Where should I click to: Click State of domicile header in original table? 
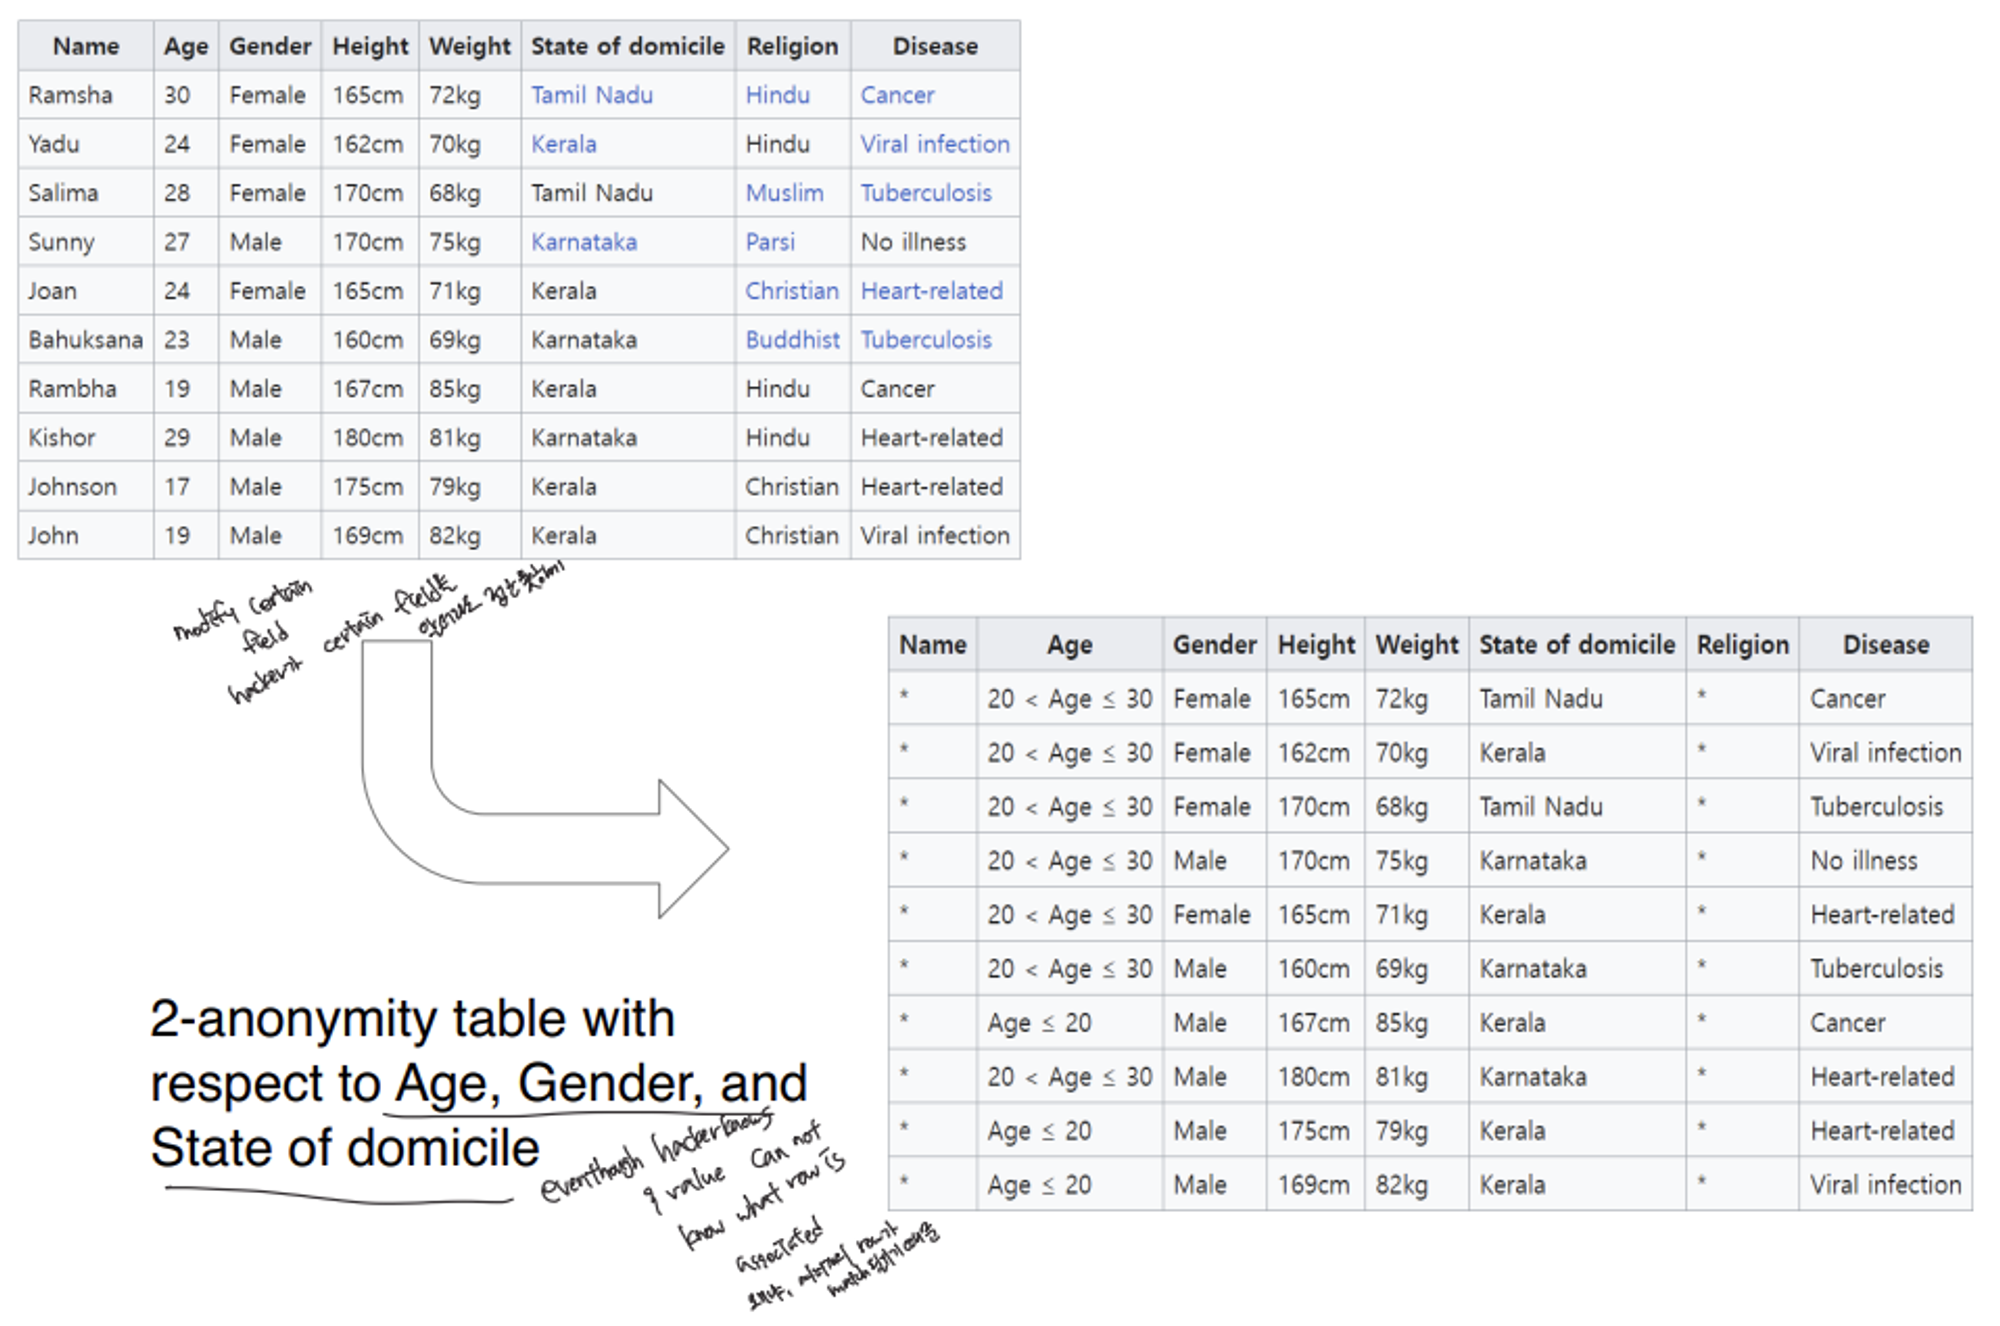(627, 46)
